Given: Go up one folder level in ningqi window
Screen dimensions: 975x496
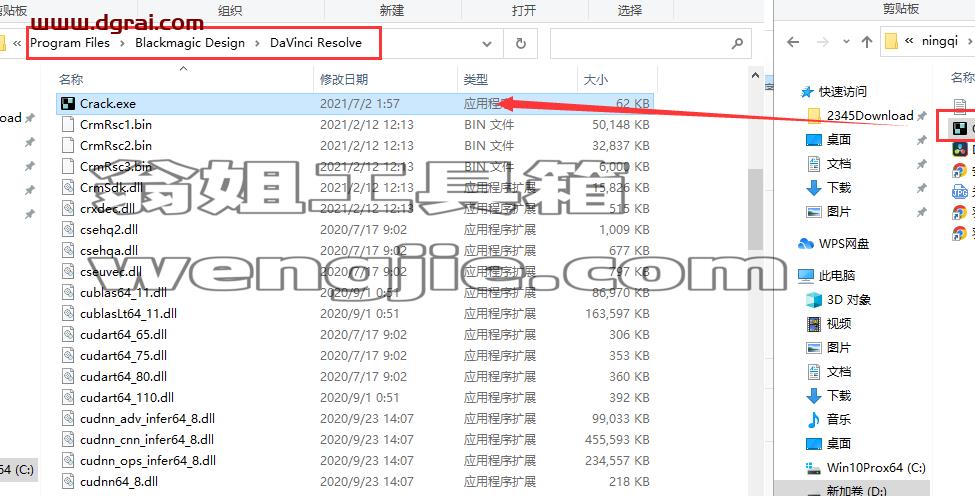Looking at the screenshot, I should (x=867, y=42).
